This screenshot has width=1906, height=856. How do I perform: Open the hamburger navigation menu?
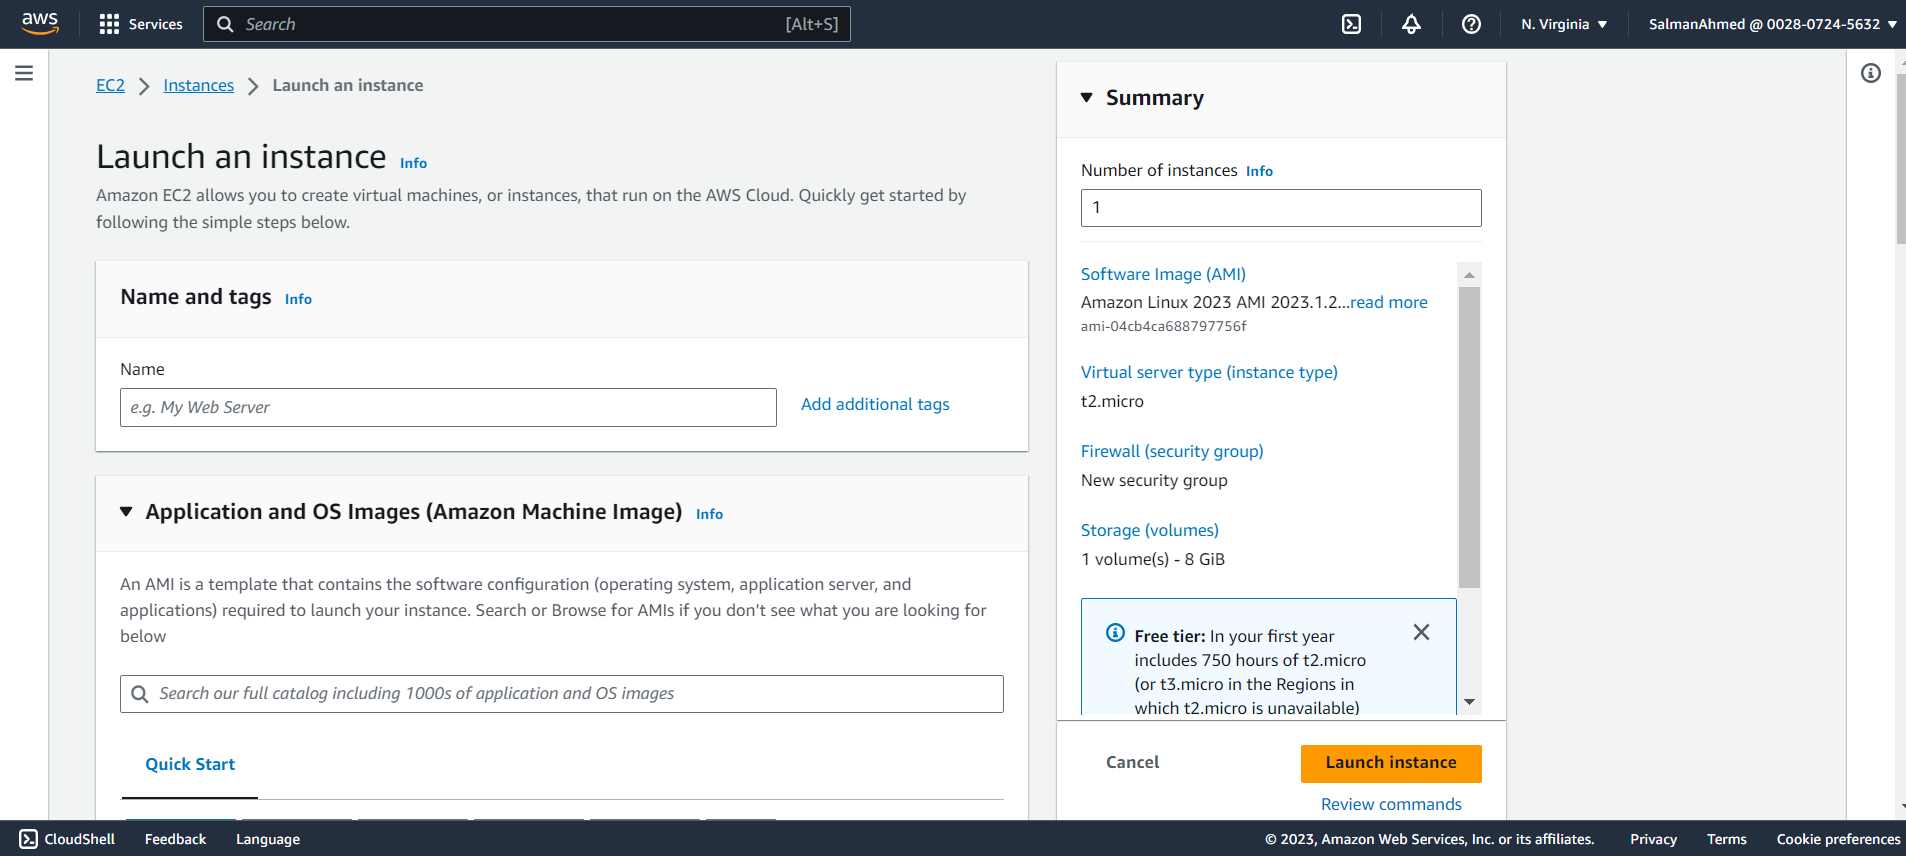tap(24, 73)
